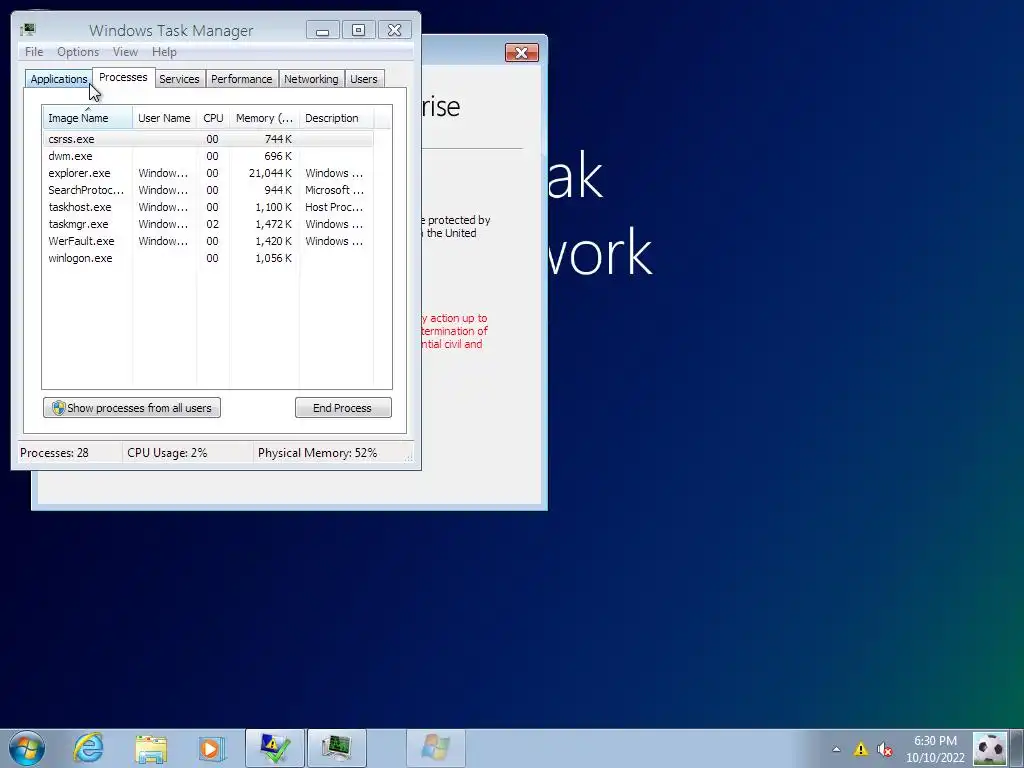The height and width of the screenshot is (768, 1024).
Task: Click the soccer ball user icon
Action: pyautogui.click(x=990, y=748)
